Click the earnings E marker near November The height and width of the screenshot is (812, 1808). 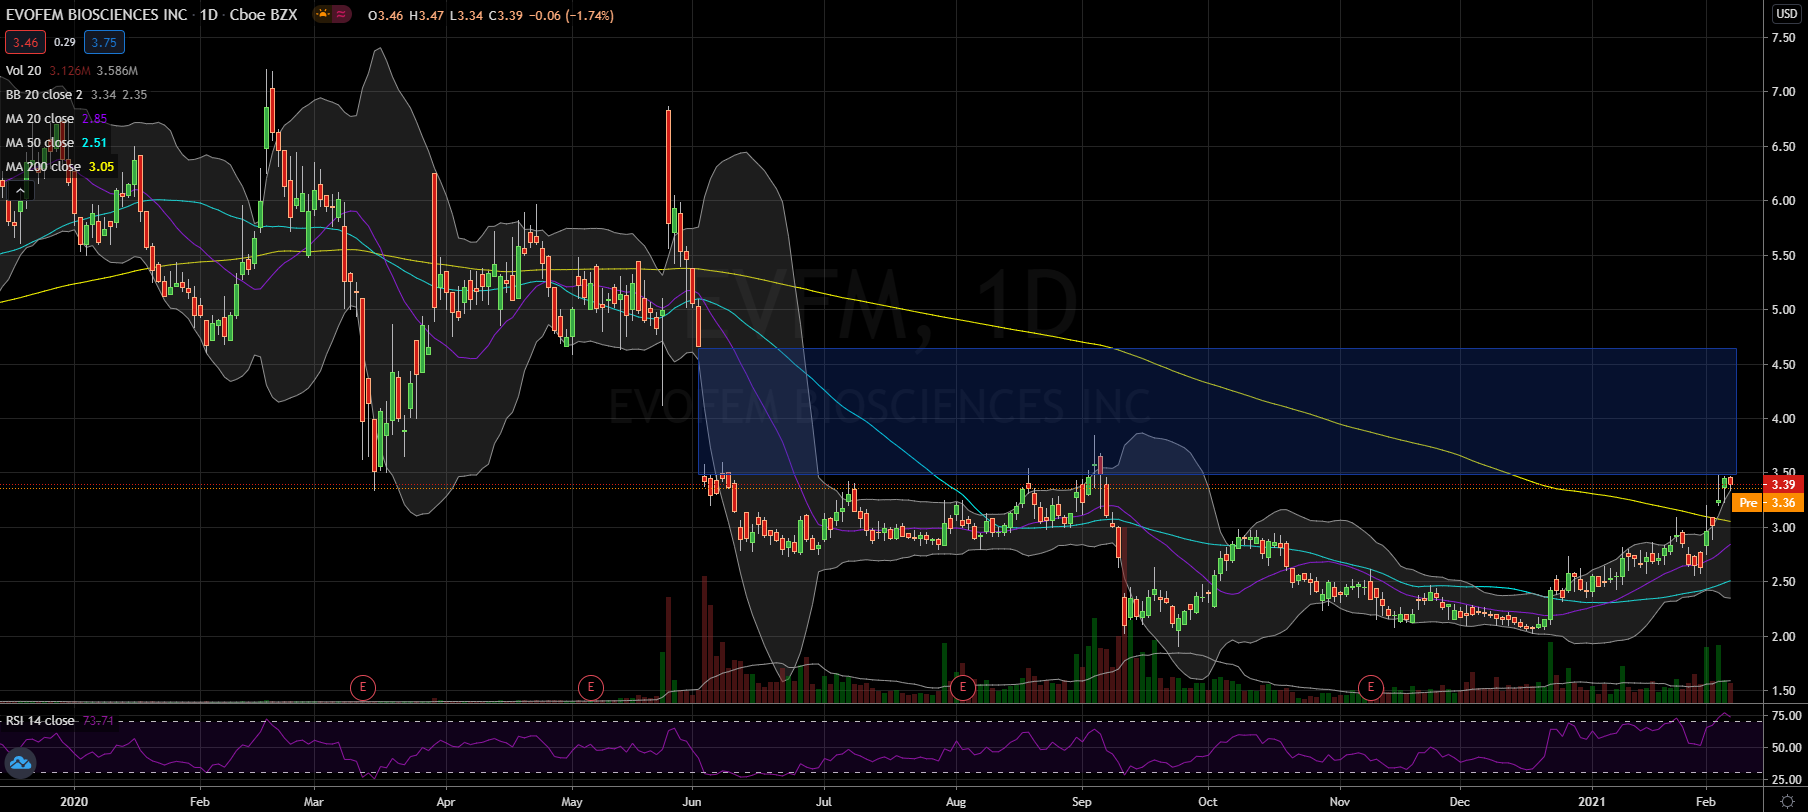coord(1370,687)
